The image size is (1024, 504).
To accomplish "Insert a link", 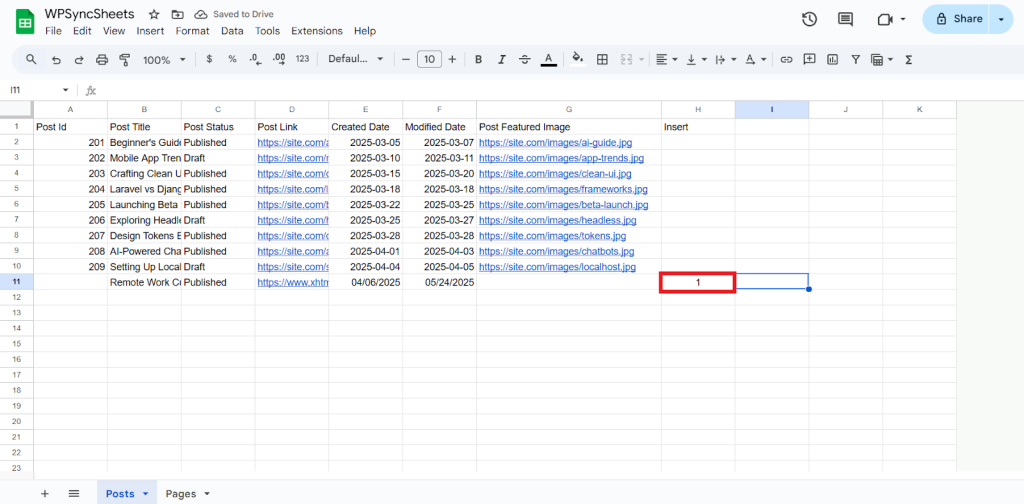I will (x=786, y=59).
